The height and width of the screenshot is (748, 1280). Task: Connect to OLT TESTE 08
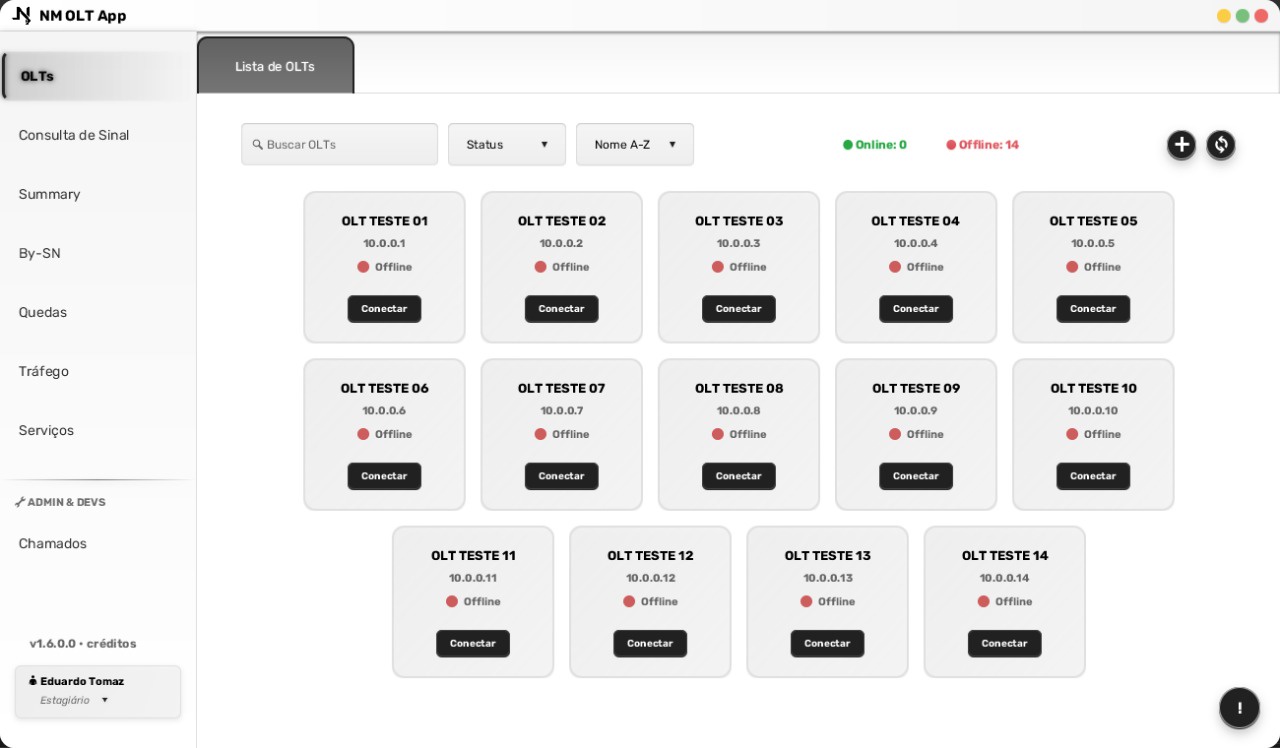click(738, 476)
